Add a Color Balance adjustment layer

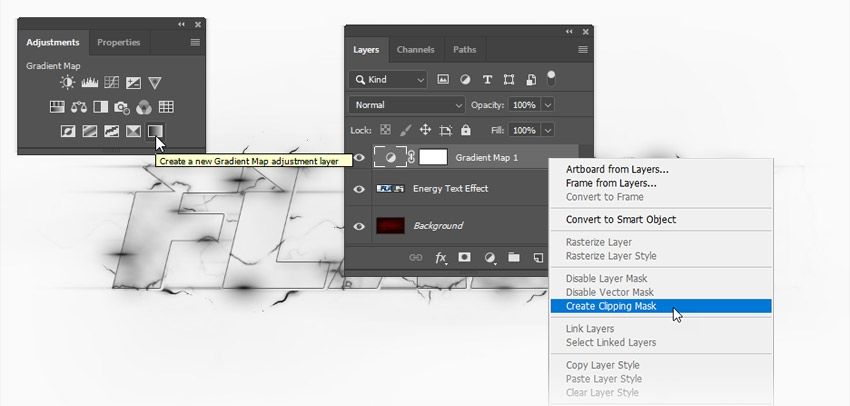coord(79,107)
